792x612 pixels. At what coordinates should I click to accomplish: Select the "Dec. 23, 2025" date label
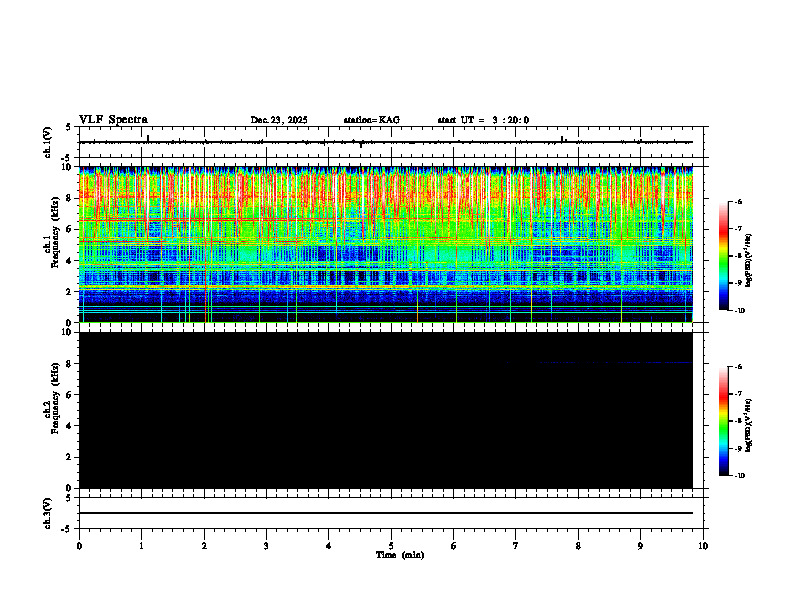pyautogui.click(x=279, y=120)
